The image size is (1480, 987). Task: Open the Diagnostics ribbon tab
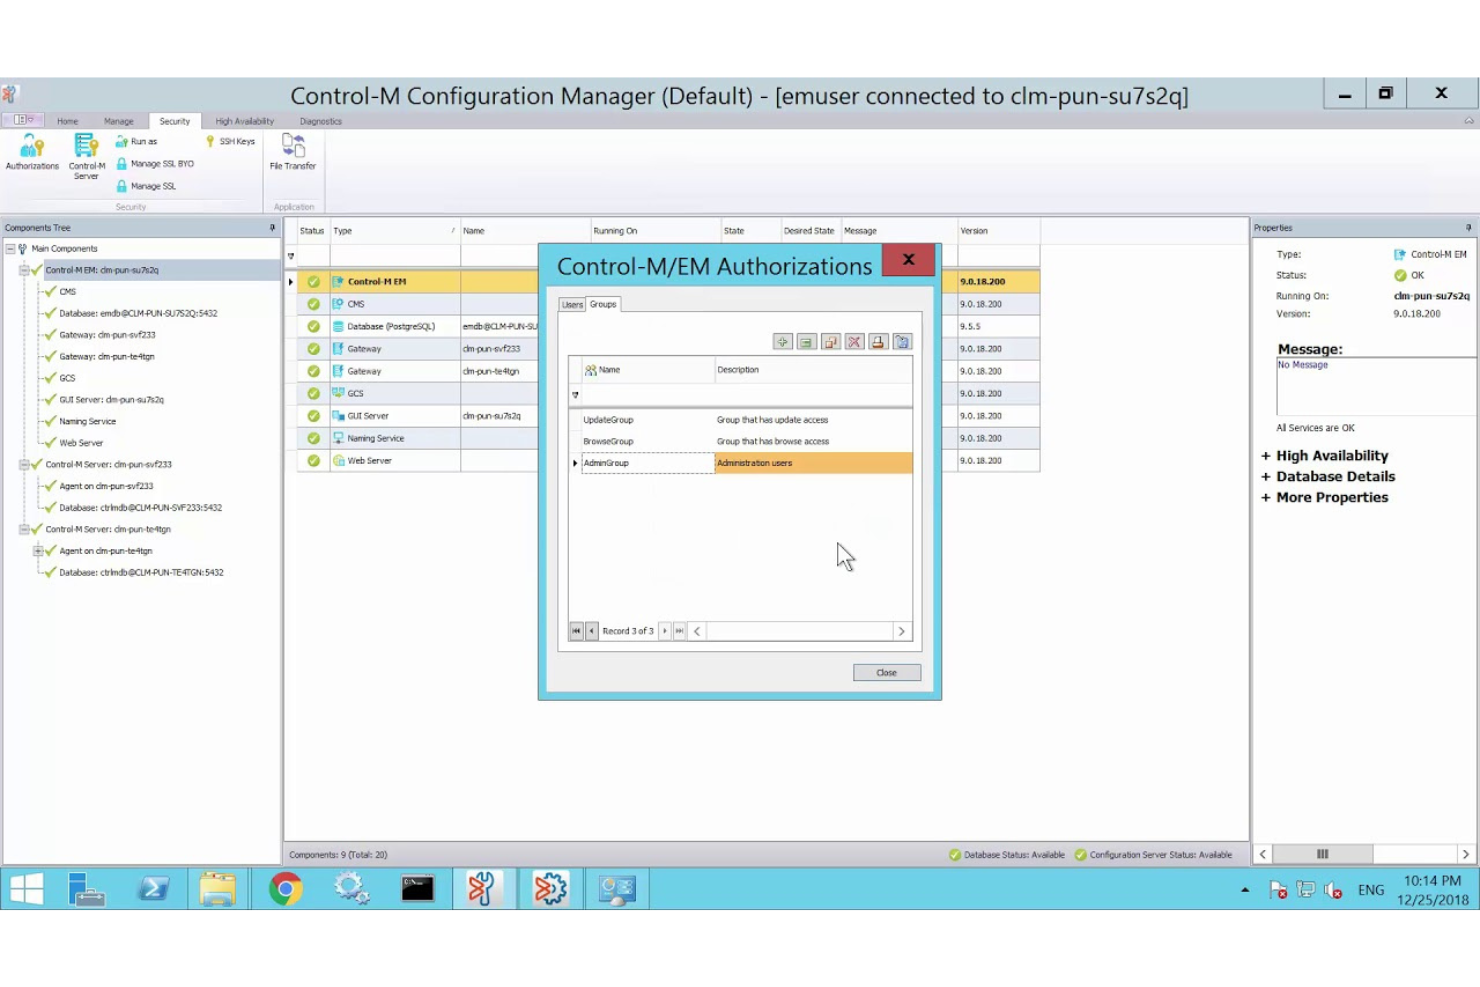[320, 121]
